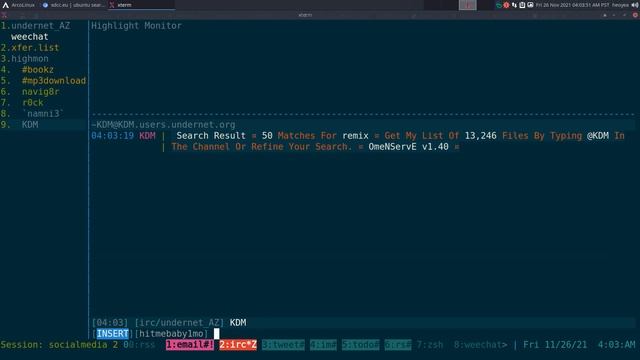Screen dimensions: 640x360
Task: Click the word remix in search result
Action: pyautogui.click(x=356, y=136)
